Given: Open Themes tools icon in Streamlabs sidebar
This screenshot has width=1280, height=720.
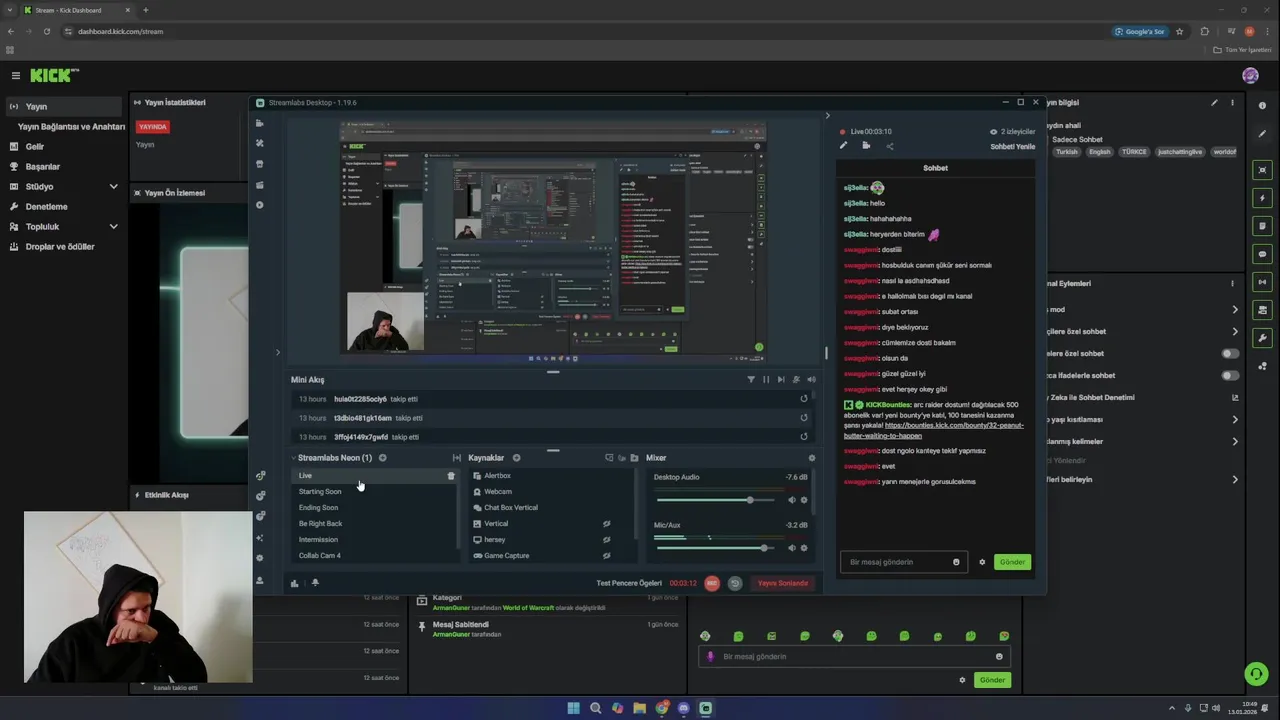Looking at the screenshot, I should coord(260,143).
